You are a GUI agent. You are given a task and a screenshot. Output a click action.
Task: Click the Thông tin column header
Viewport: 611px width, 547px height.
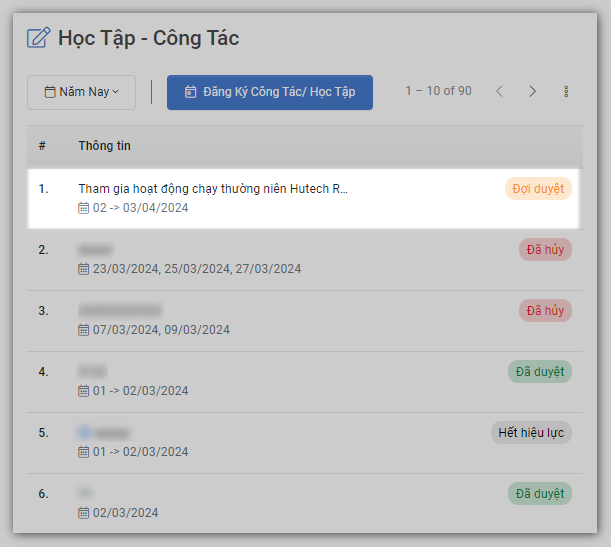tap(104, 146)
